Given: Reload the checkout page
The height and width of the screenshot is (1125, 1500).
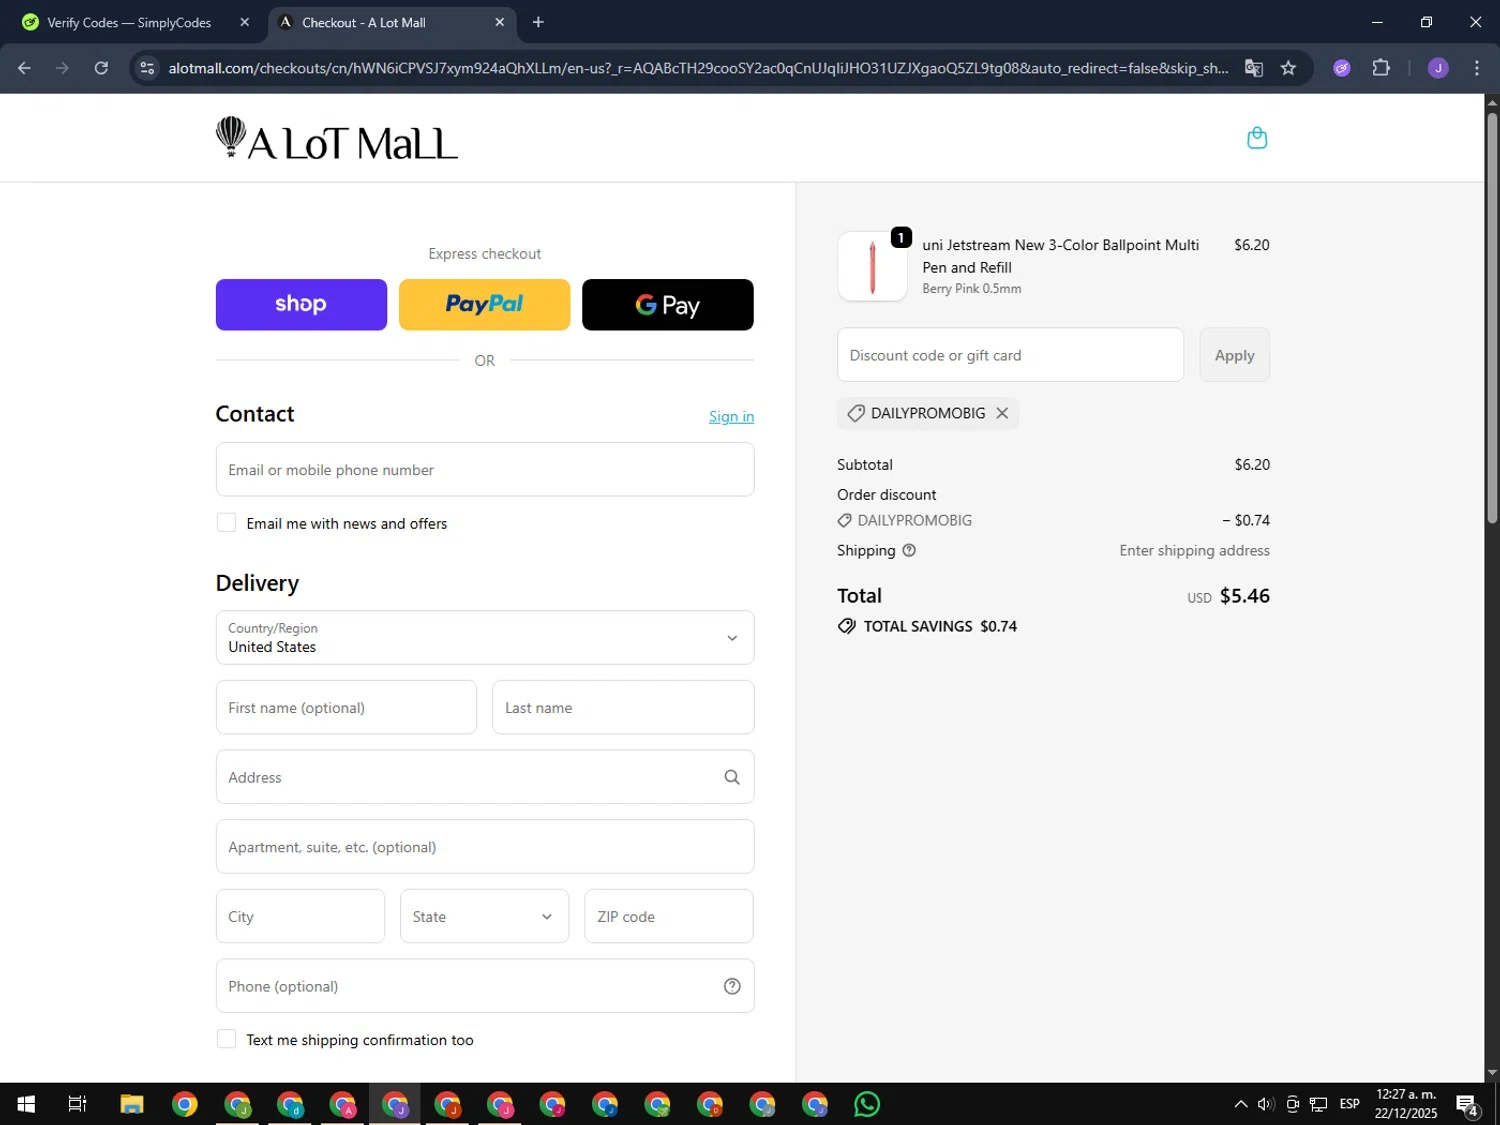Looking at the screenshot, I should pyautogui.click(x=101, y=68).
